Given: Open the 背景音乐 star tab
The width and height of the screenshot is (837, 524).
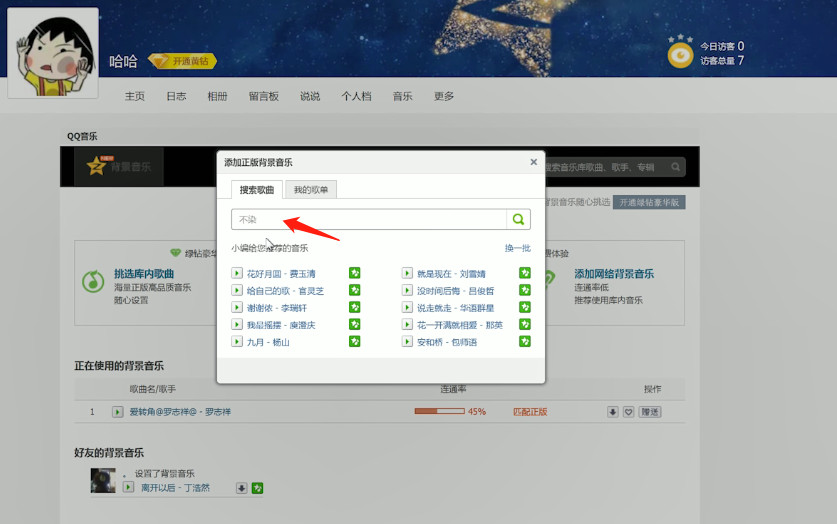Looking at the screenshot, I should (x=119, y=167).
